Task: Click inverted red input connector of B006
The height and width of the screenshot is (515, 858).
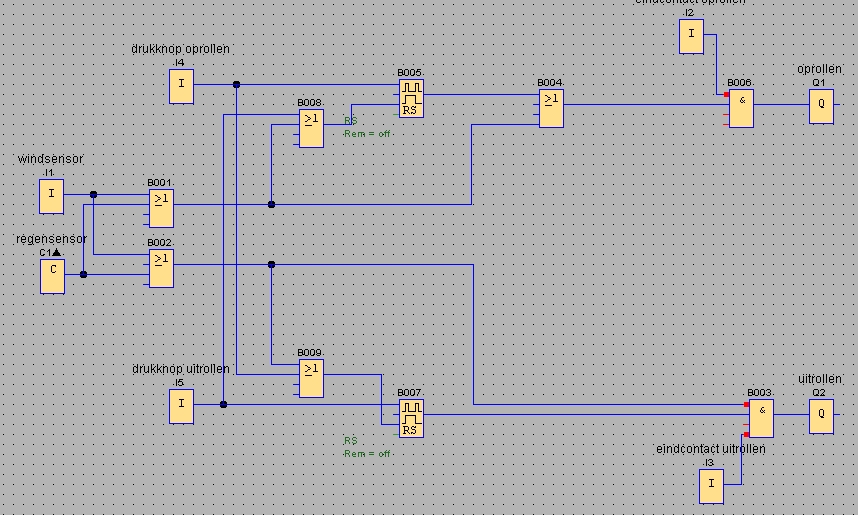Action: pyautogui.click(x=727, y=95)
